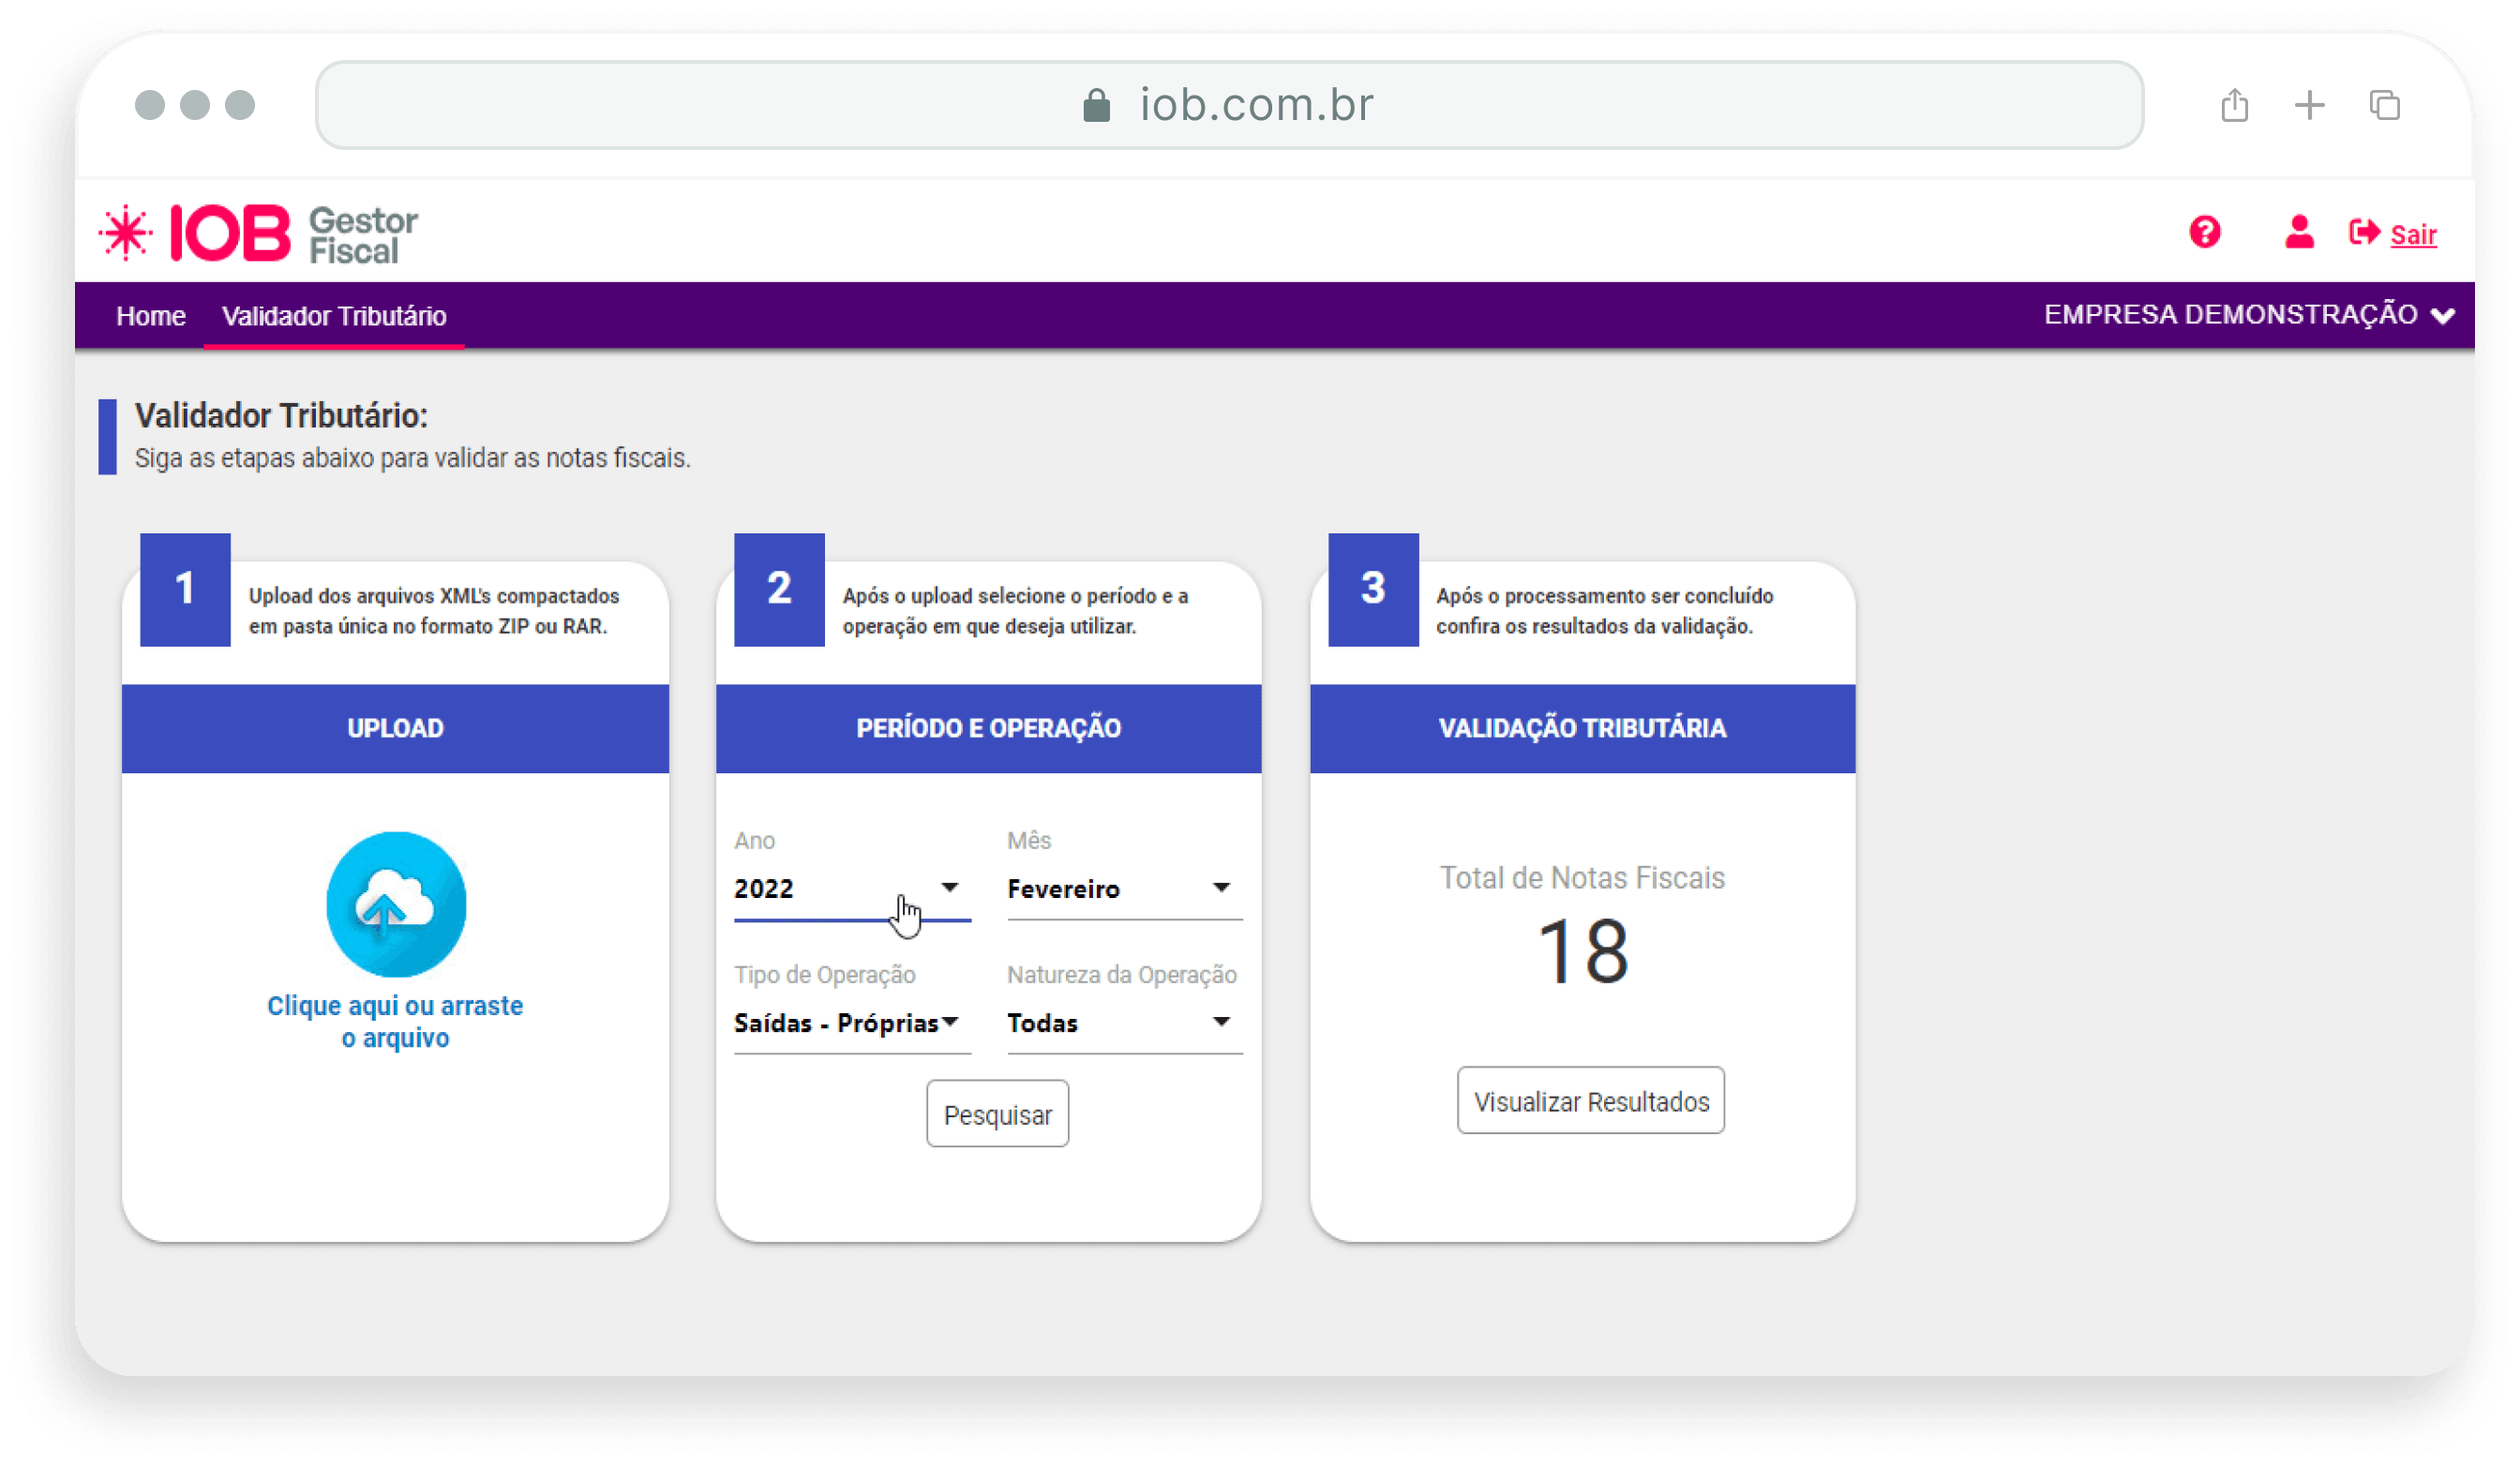Click the help question mark icon

2204,232
